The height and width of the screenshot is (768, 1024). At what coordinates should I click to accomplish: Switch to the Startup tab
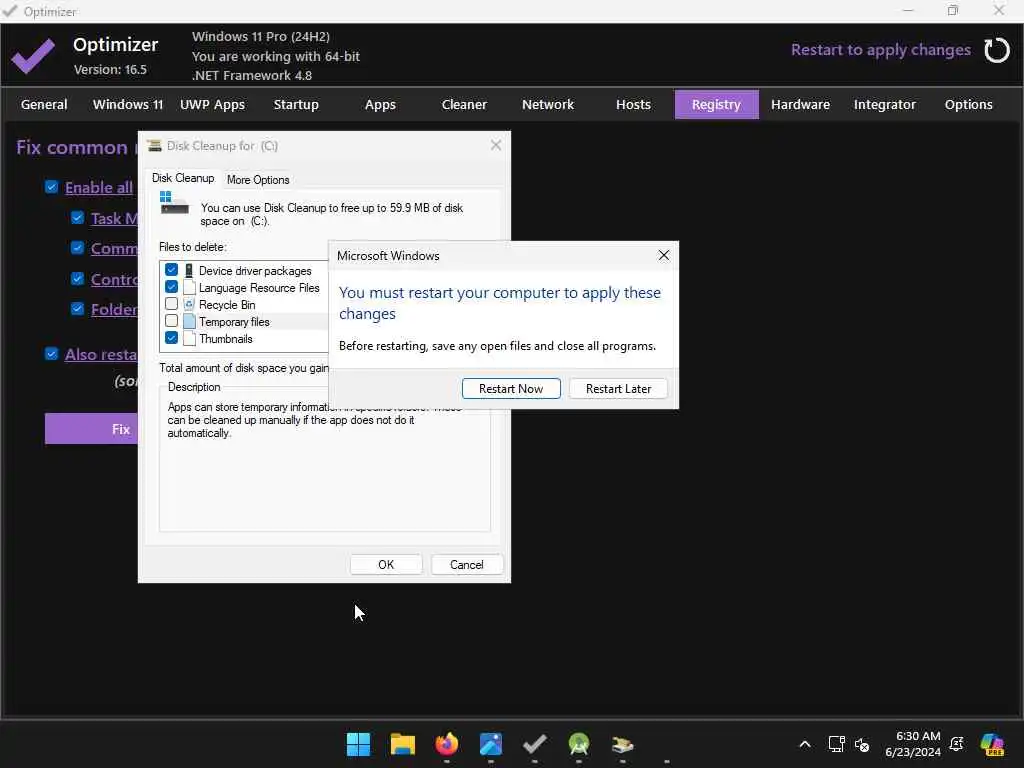point(296,104)
